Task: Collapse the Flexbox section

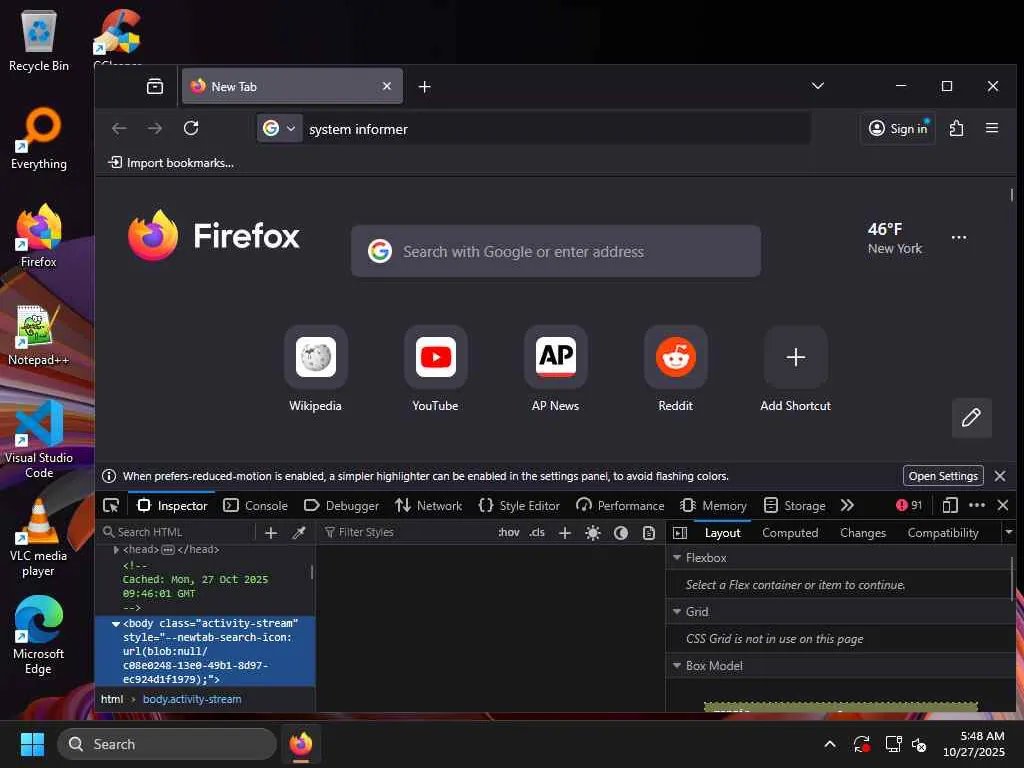Action: (677, 558)
